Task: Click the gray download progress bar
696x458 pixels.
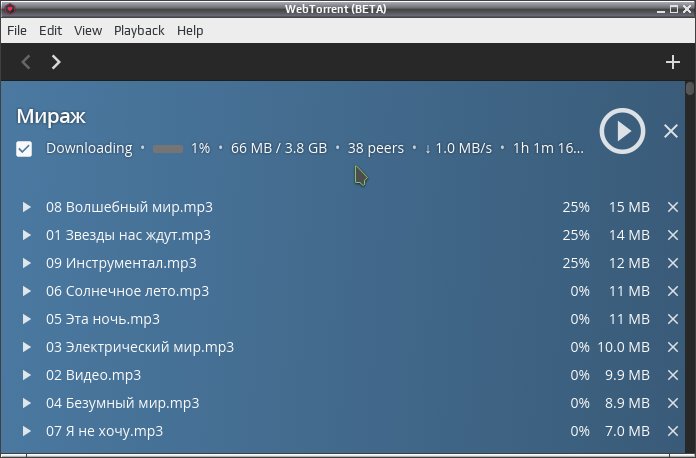Action: click(x=168, y=149)
